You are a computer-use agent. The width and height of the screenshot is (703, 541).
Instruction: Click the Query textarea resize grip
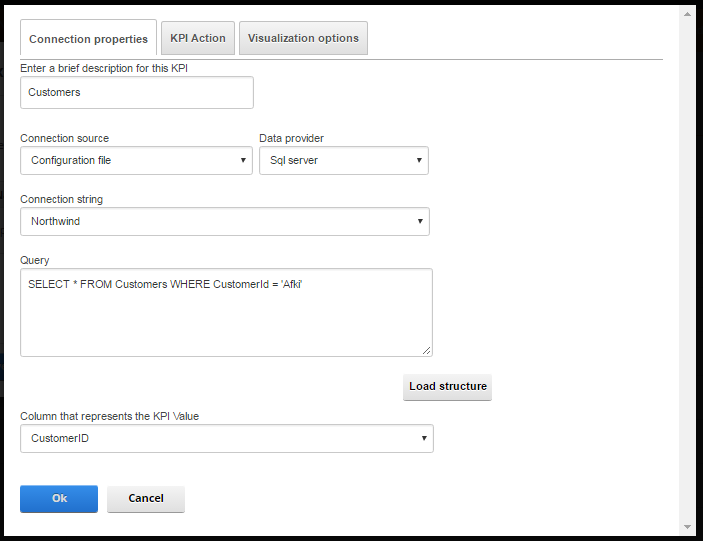426,351
